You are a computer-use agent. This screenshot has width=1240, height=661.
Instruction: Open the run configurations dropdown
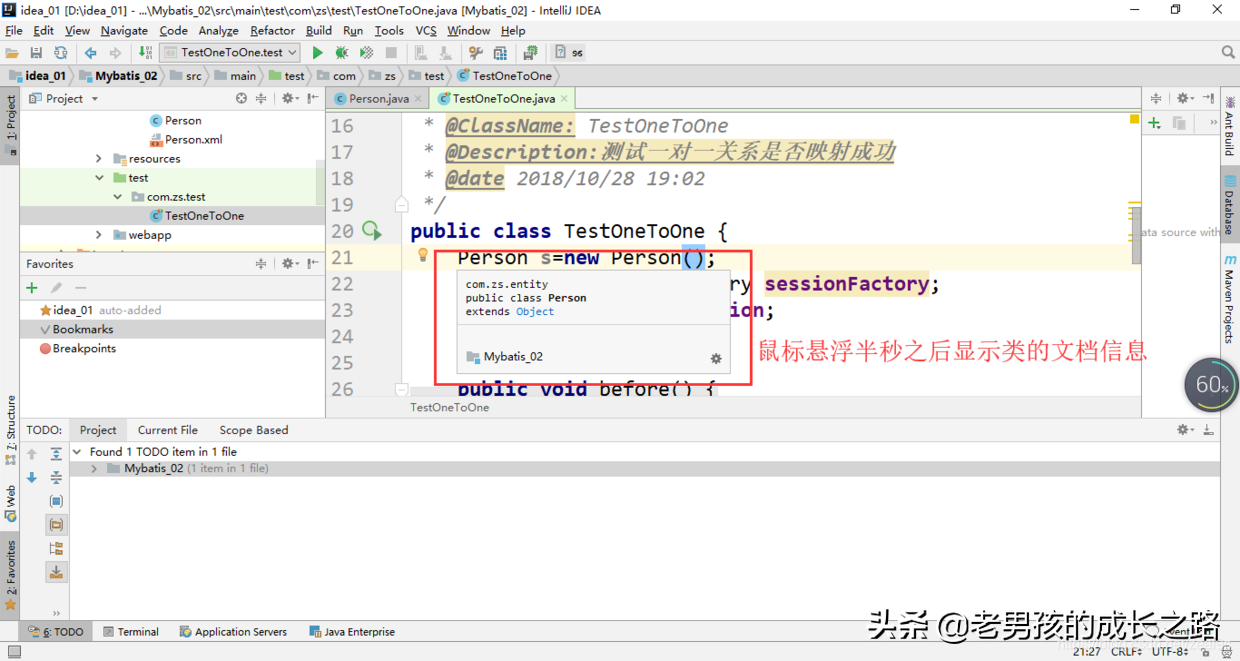tap(291, 52)
